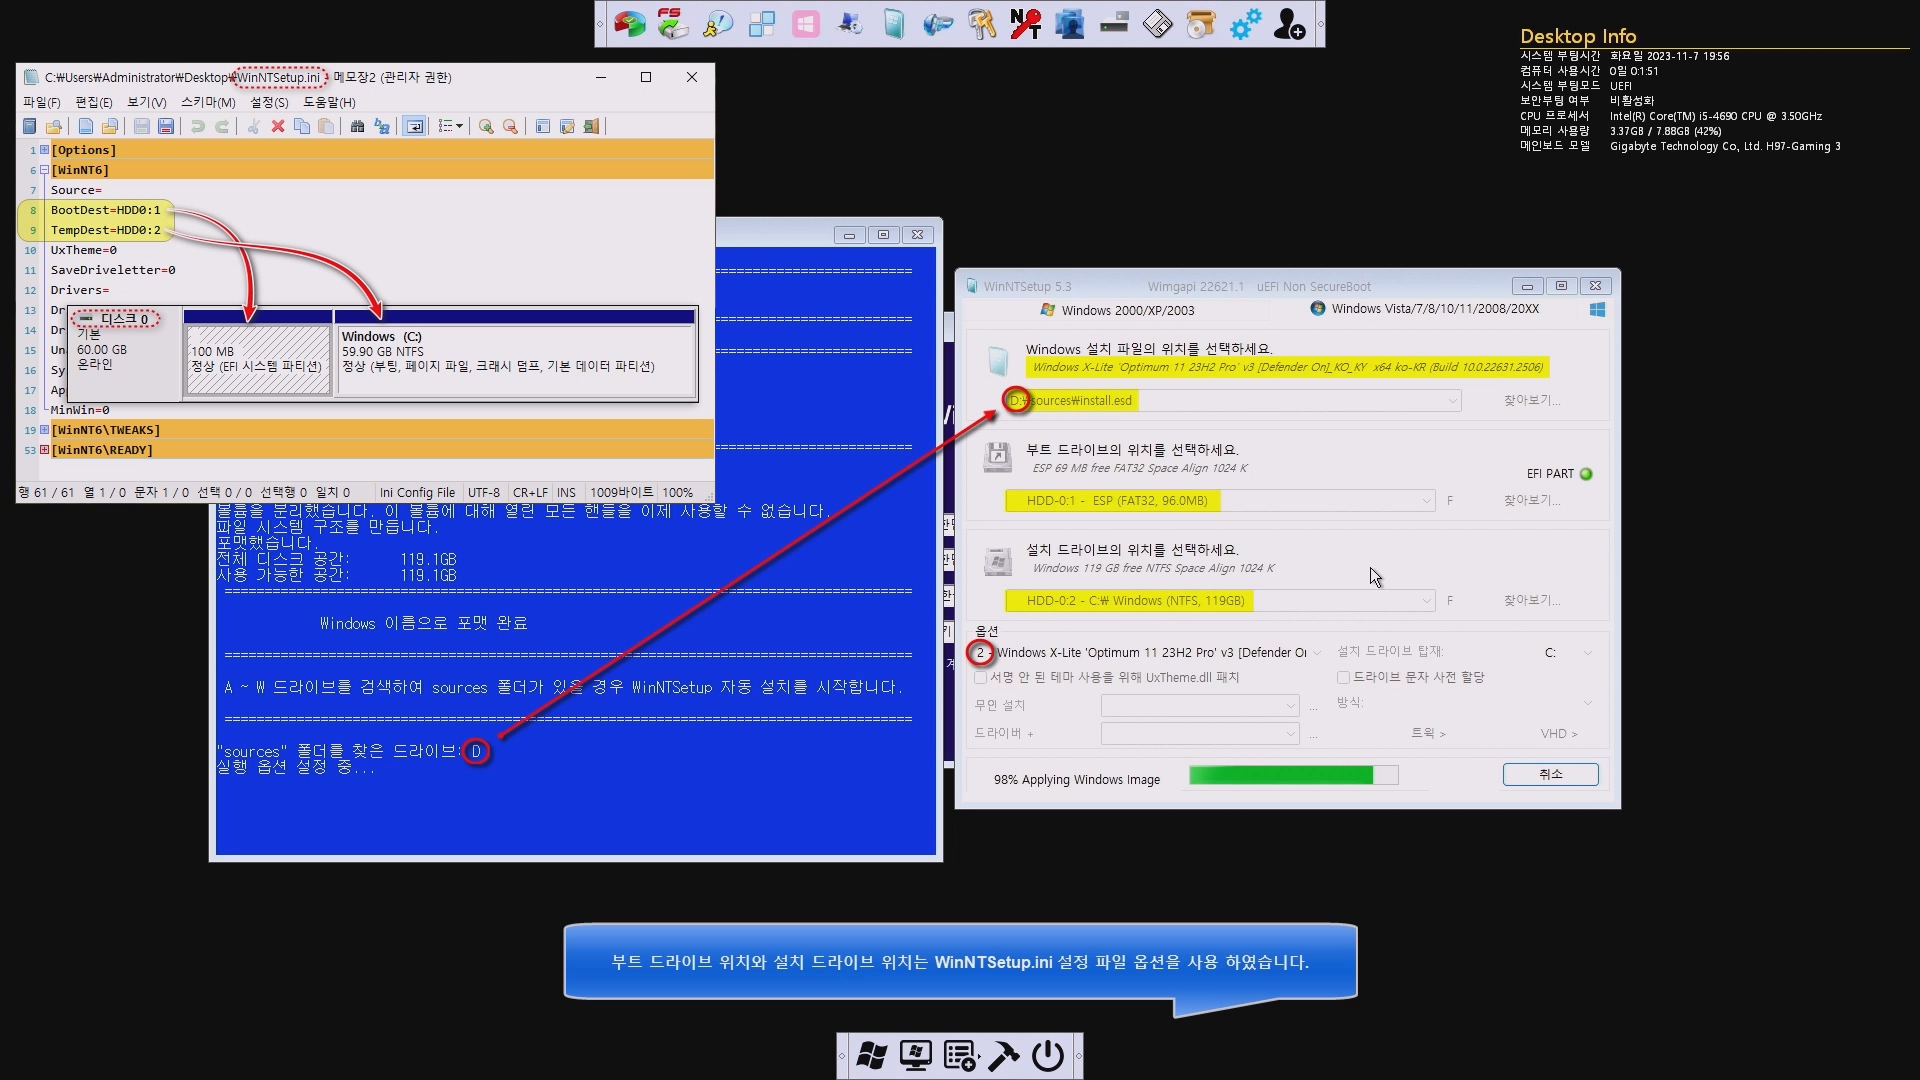Image resolution: width=1920 pixels, height=1080 pixels.
Task: Launch the blue gears settings icon in dock
Action: point(1245,24)
